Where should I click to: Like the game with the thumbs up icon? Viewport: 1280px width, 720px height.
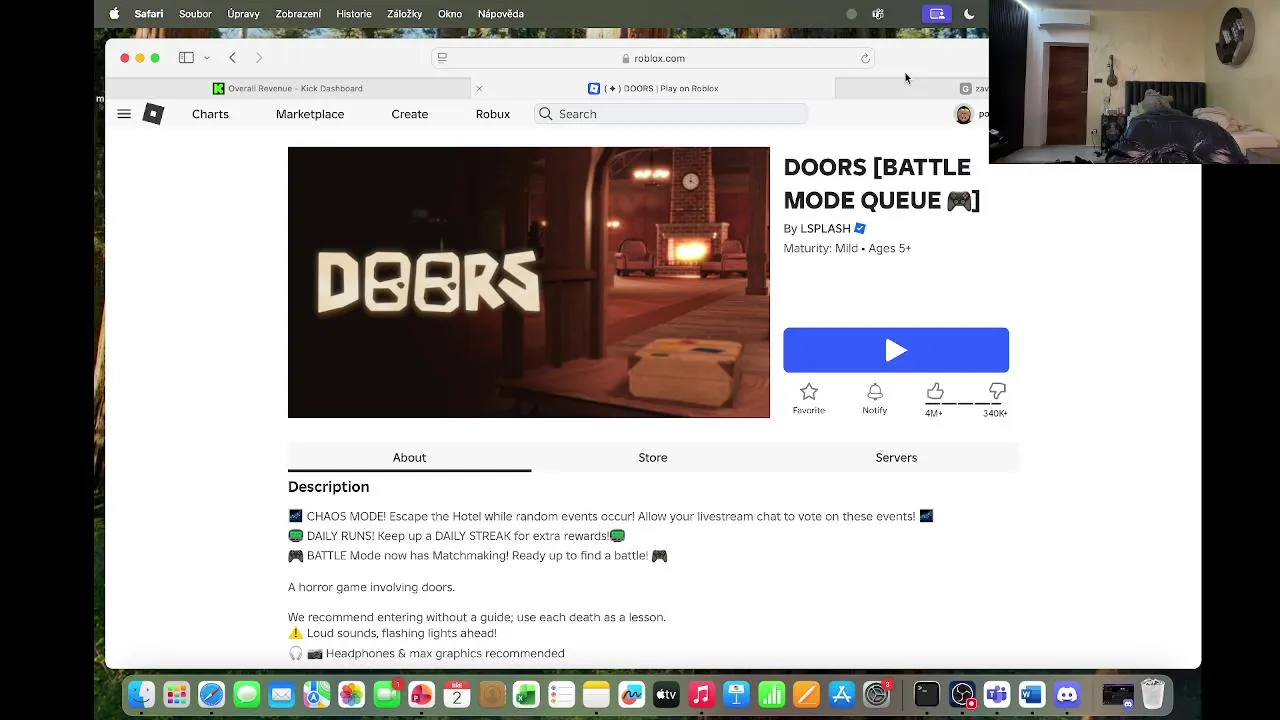(935, 391)
